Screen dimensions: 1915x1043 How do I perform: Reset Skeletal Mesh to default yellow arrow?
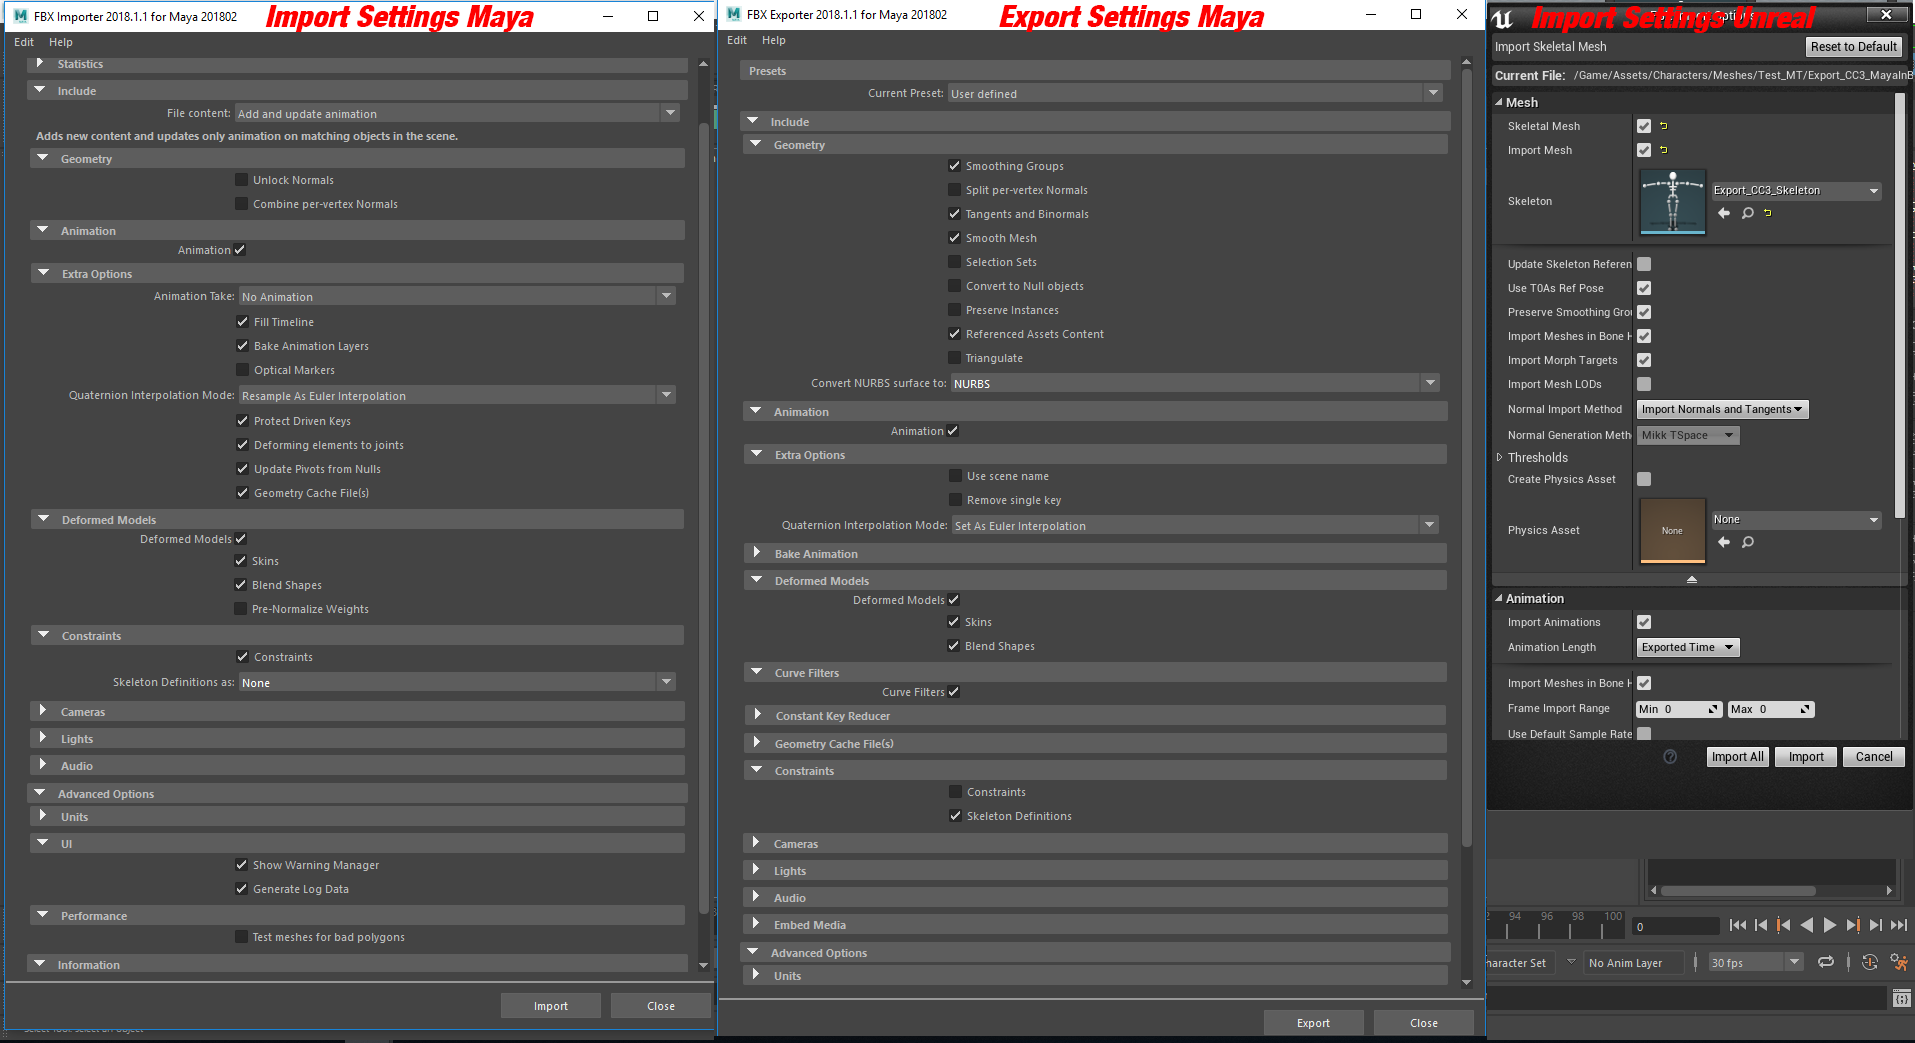pos(1664,126)
